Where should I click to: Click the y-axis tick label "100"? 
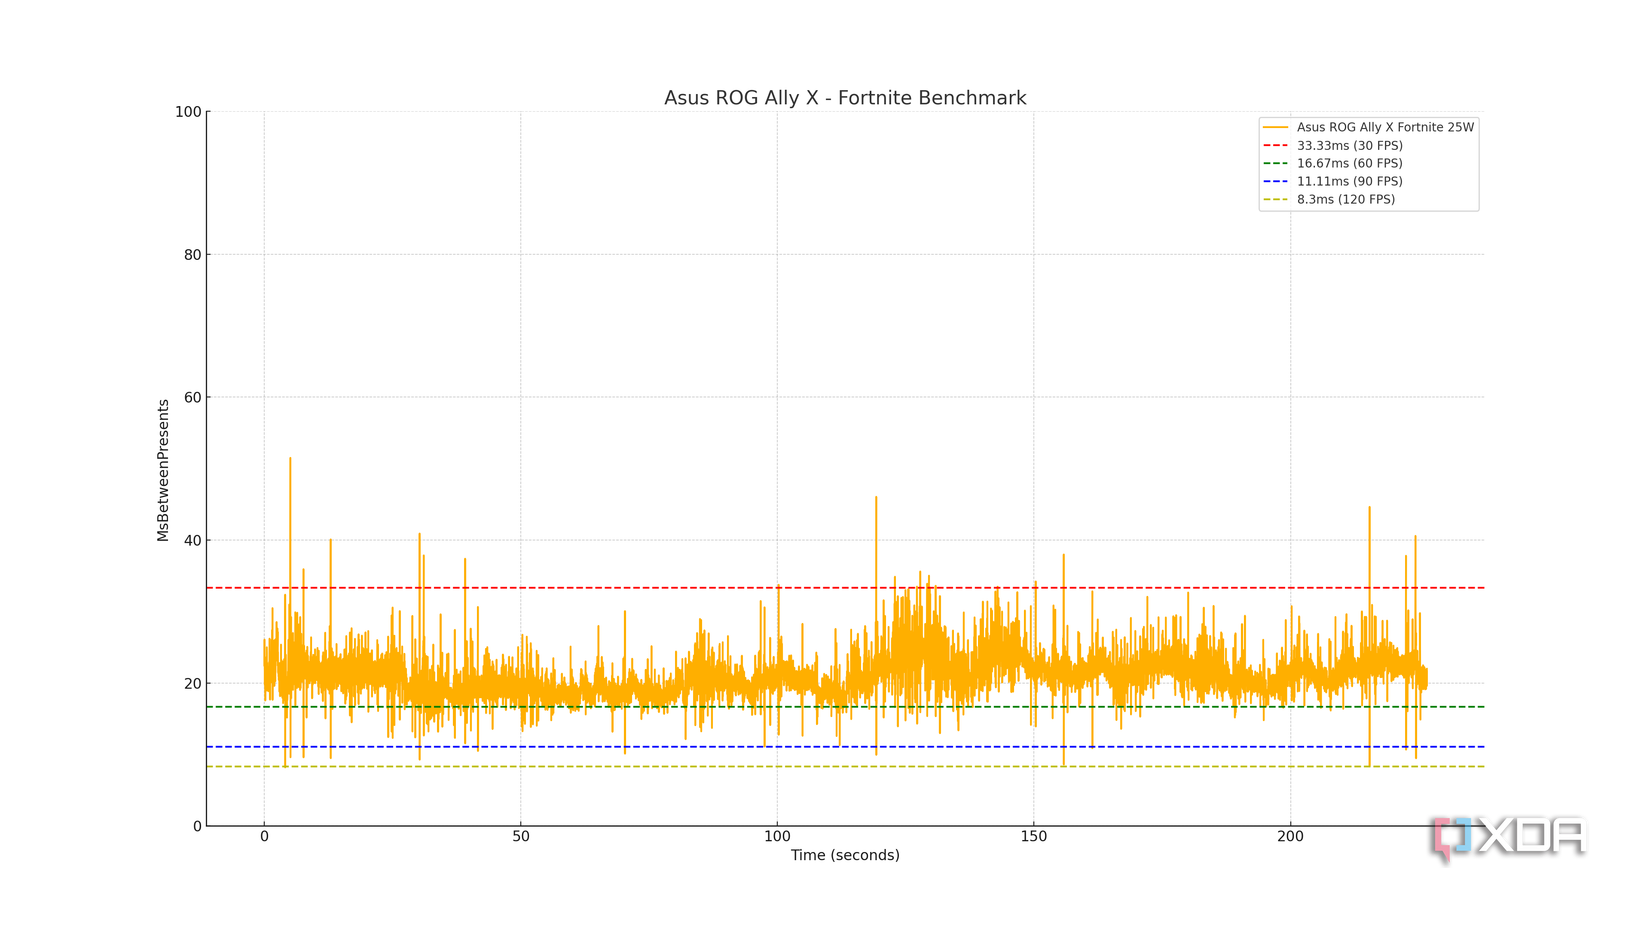click(x=188, y=112)
